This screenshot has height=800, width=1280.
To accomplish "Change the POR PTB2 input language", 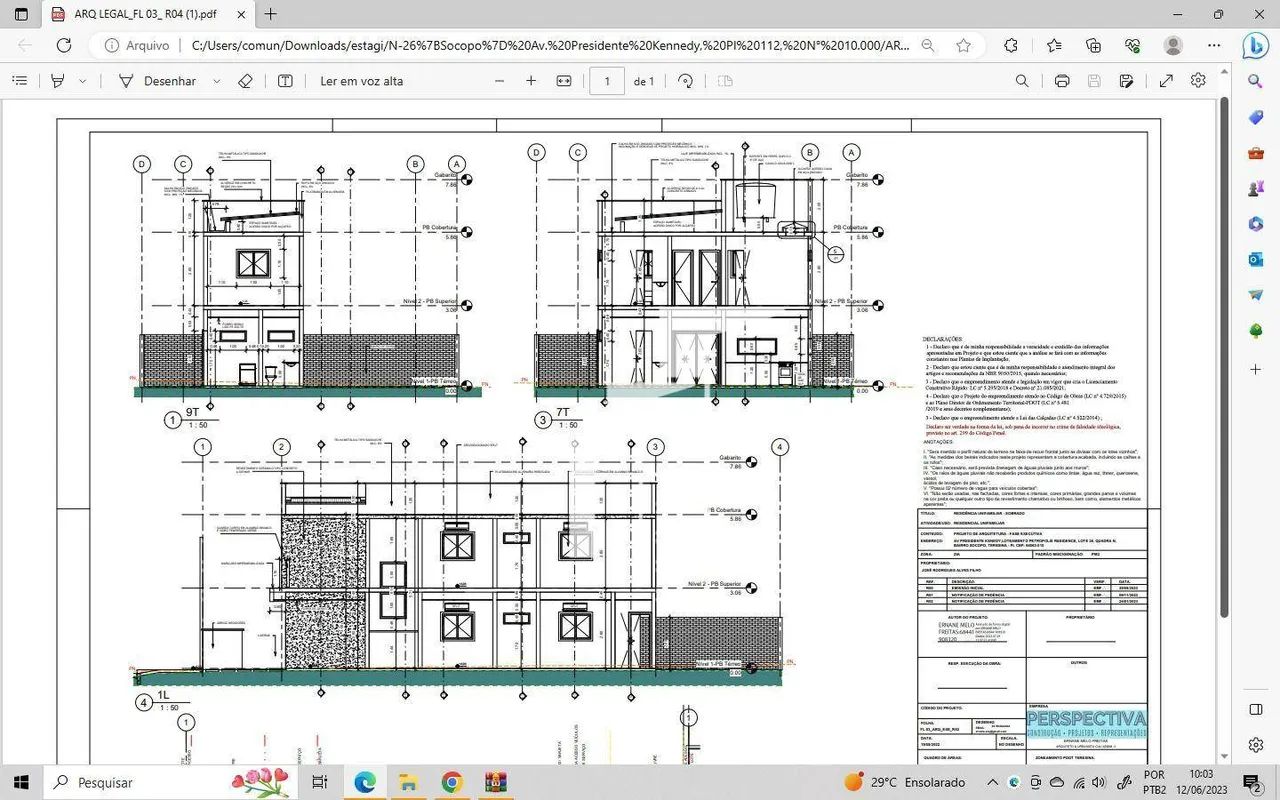I will (x=1153, y=782).
